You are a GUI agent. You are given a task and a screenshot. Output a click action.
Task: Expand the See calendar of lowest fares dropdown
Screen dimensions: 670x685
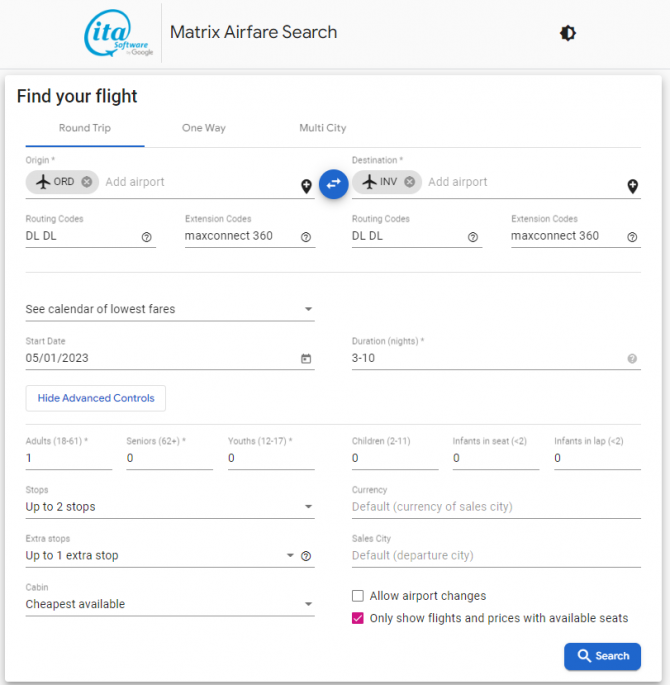(170, 309)
